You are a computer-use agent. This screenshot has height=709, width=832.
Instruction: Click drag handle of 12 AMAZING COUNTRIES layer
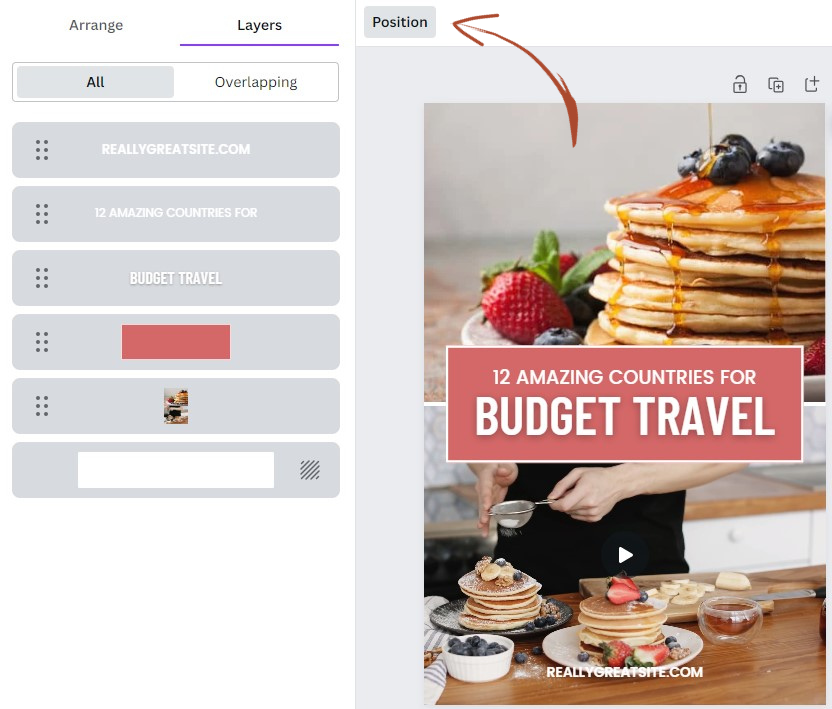42,214
